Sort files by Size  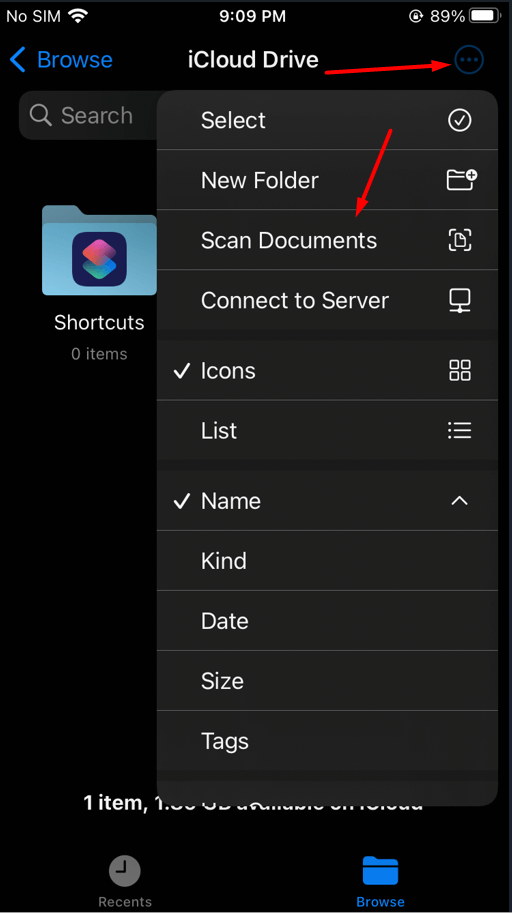tap(327, 681)
